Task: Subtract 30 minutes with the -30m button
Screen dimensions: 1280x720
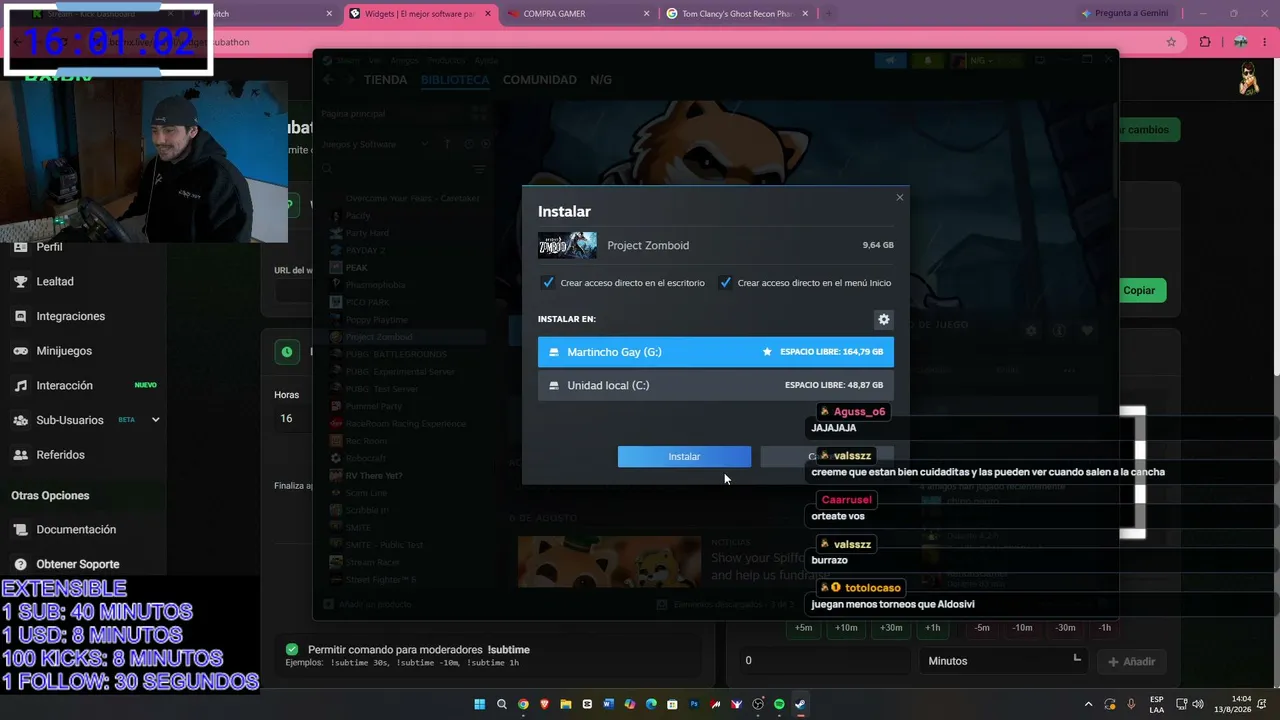Action: click(x=1066, y=628)
